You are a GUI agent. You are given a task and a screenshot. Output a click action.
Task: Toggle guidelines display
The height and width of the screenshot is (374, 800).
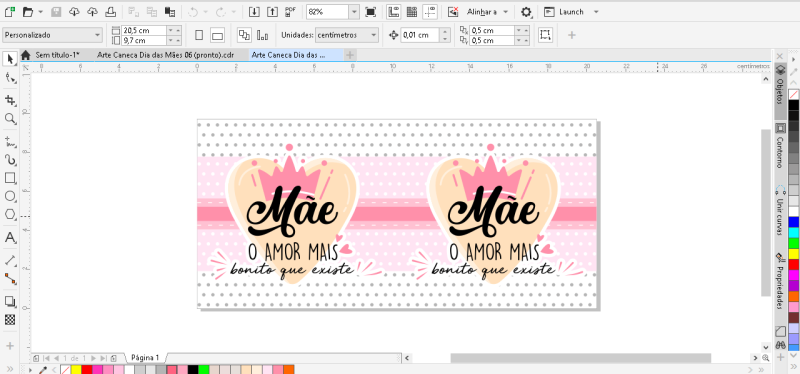(x=430, y=11)
